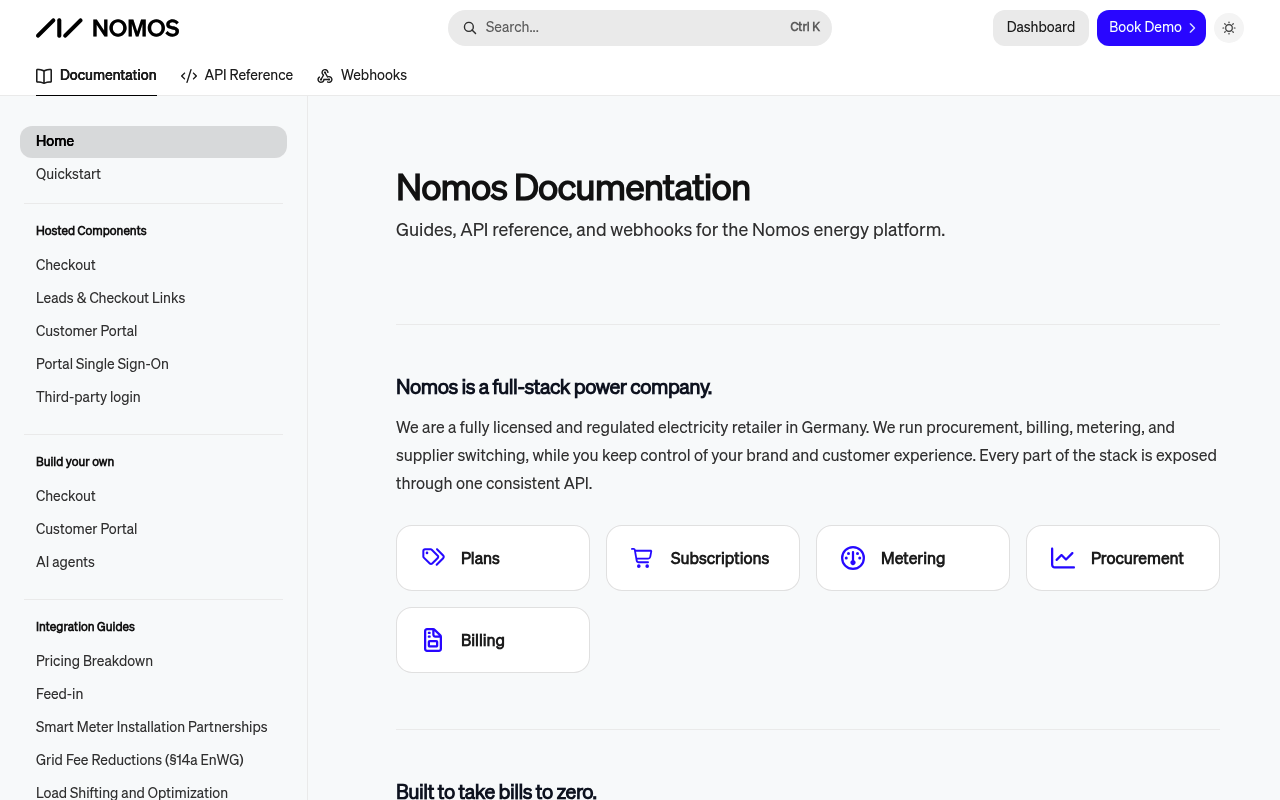Click the Nomos Documentation title
The width and height of the screenshot is (1280, 800).
point(573,188)
